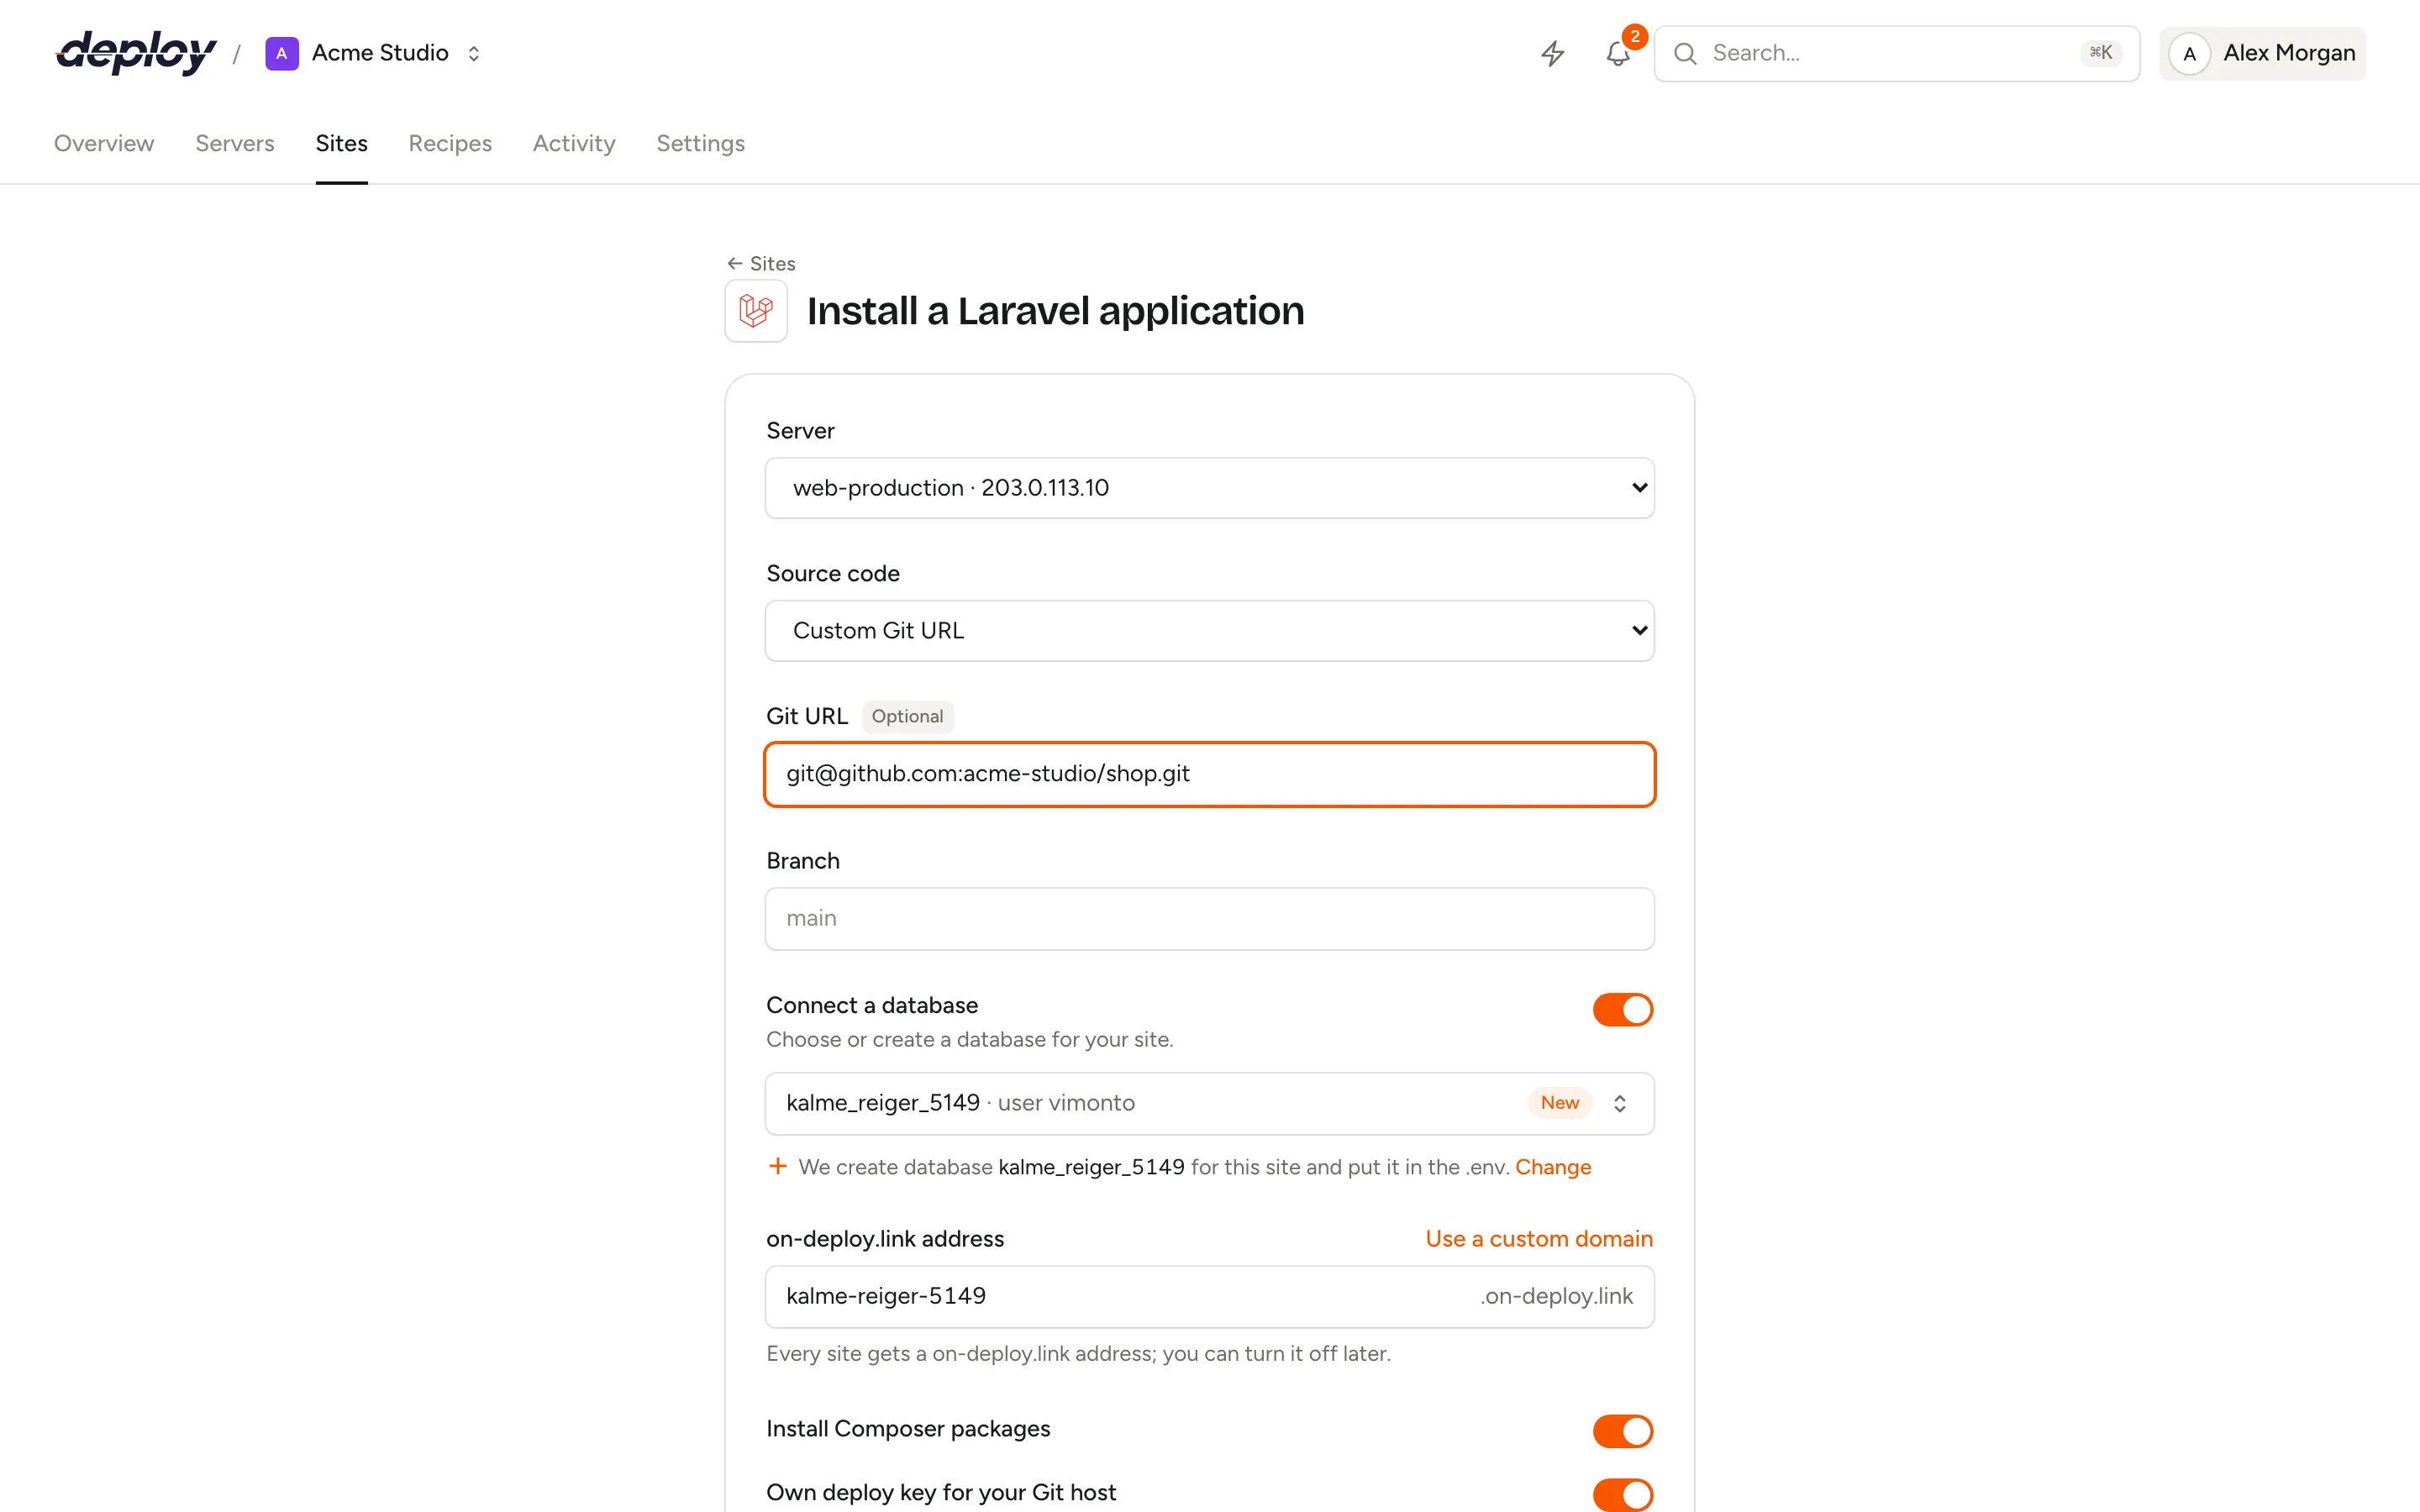Toggle Install Composer packages switch
Image resolution: width=2420 pixels, height=1512 pixels.
(x=1622, y=1431)
